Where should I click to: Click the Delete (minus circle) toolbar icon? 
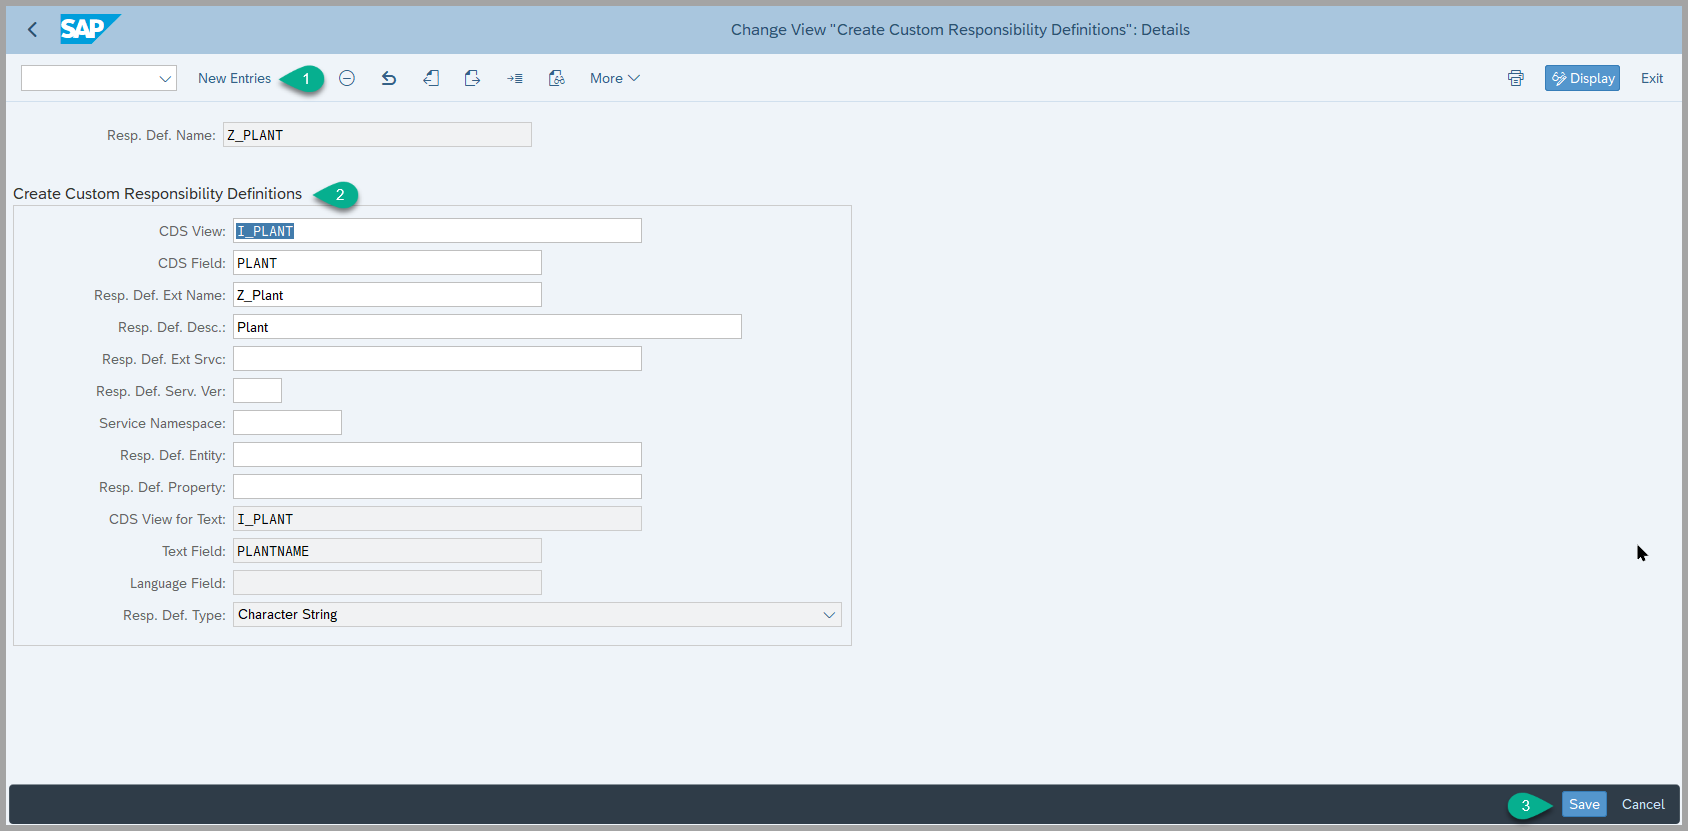[347, 78]
